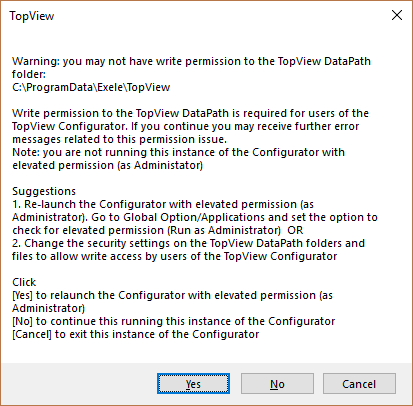Screen dimensions: 413x406
Task: Click the C:\ProgramData\Exele\TopView path text
Action: coord(91,87)
